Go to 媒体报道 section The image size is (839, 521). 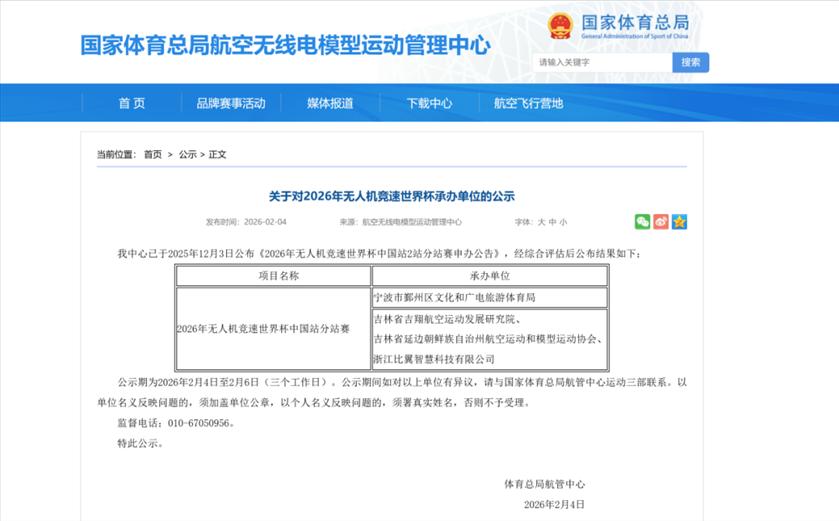[x=330, y=103]
